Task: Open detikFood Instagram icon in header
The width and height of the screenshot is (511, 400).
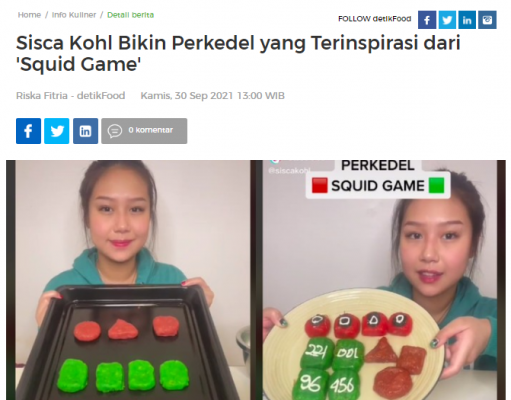Action: (x=487, y=20)
